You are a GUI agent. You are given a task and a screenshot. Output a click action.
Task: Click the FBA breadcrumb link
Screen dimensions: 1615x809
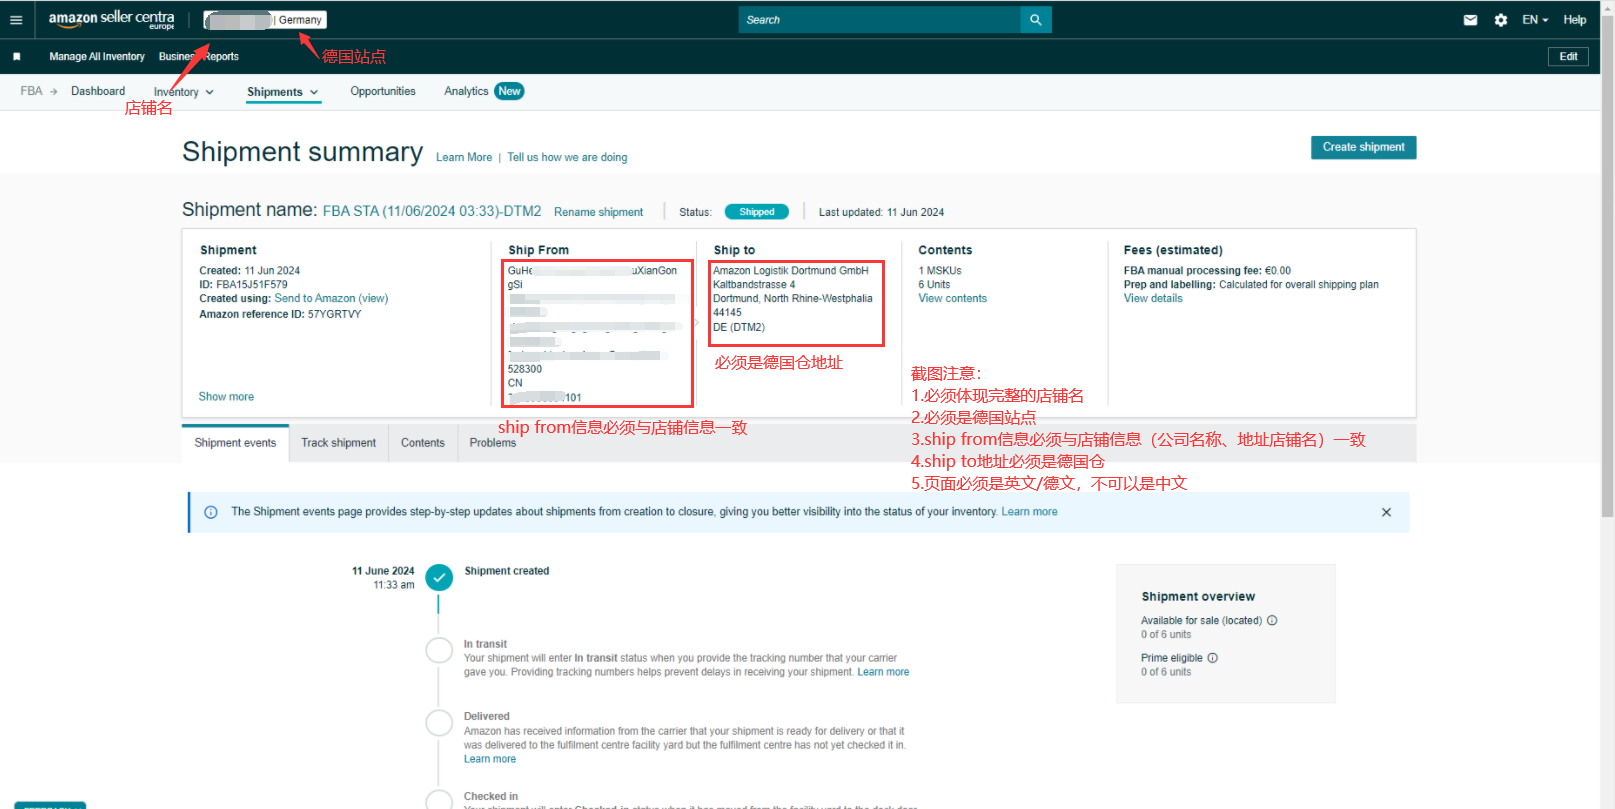[31, 91]
